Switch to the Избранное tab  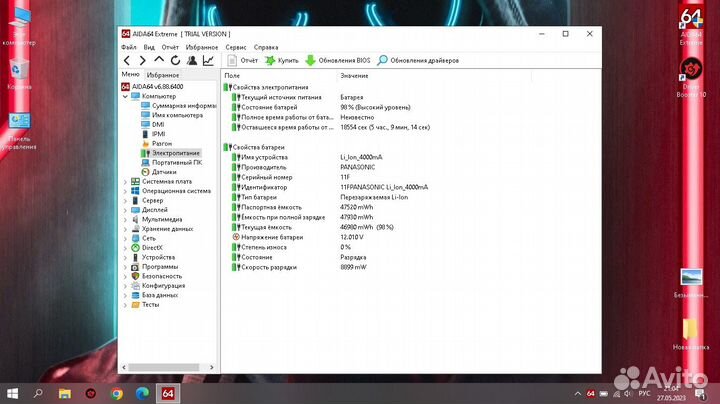click(163, 75)
